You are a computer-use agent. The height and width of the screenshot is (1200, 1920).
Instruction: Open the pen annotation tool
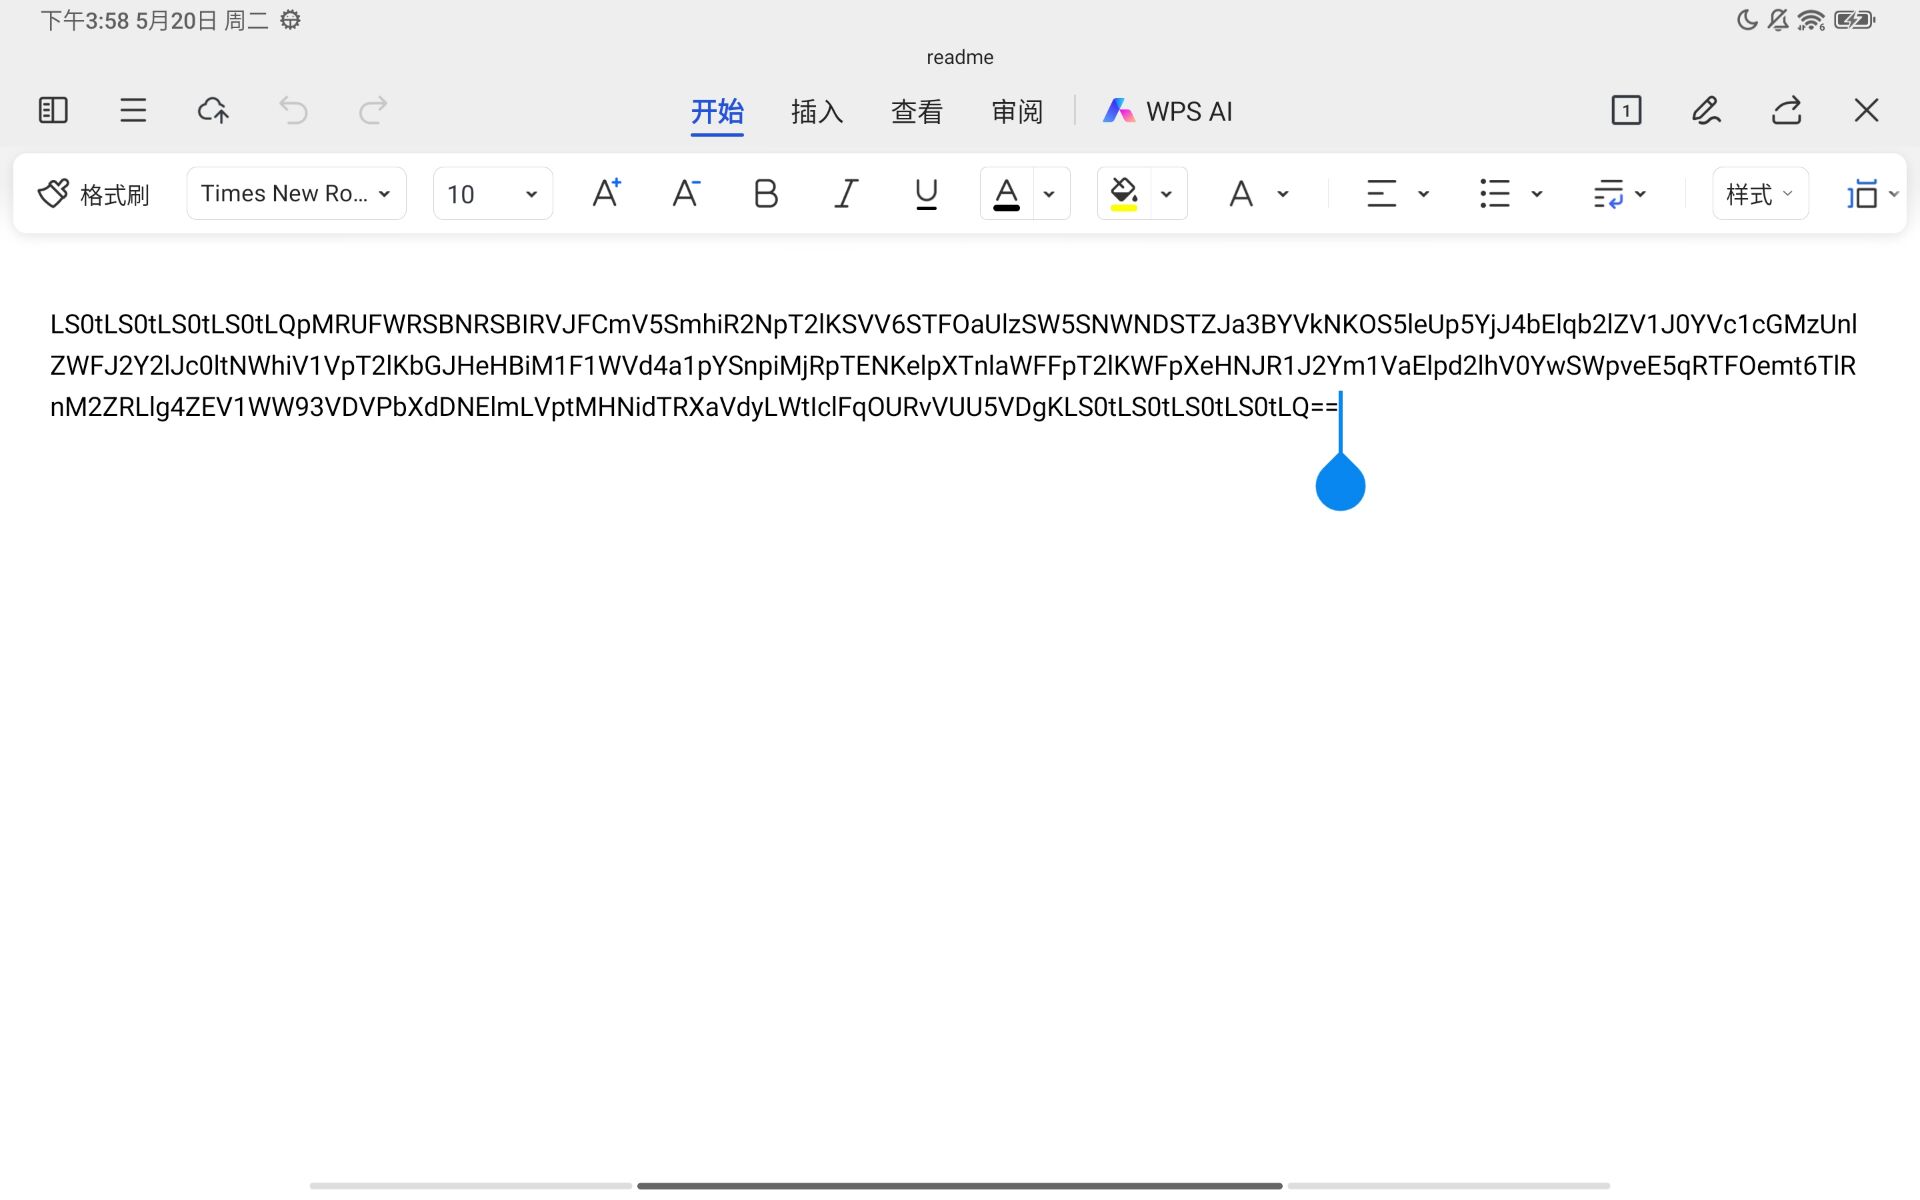(1706, 110)
